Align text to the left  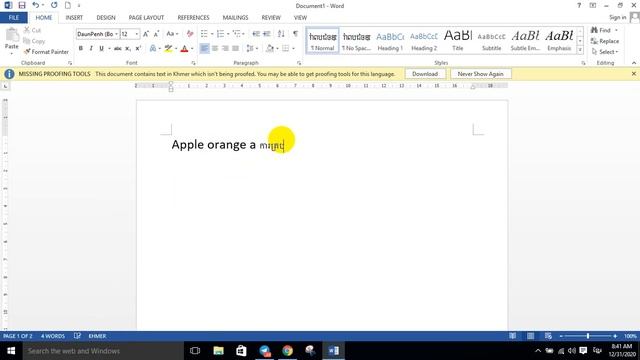(x=204, y=48)
